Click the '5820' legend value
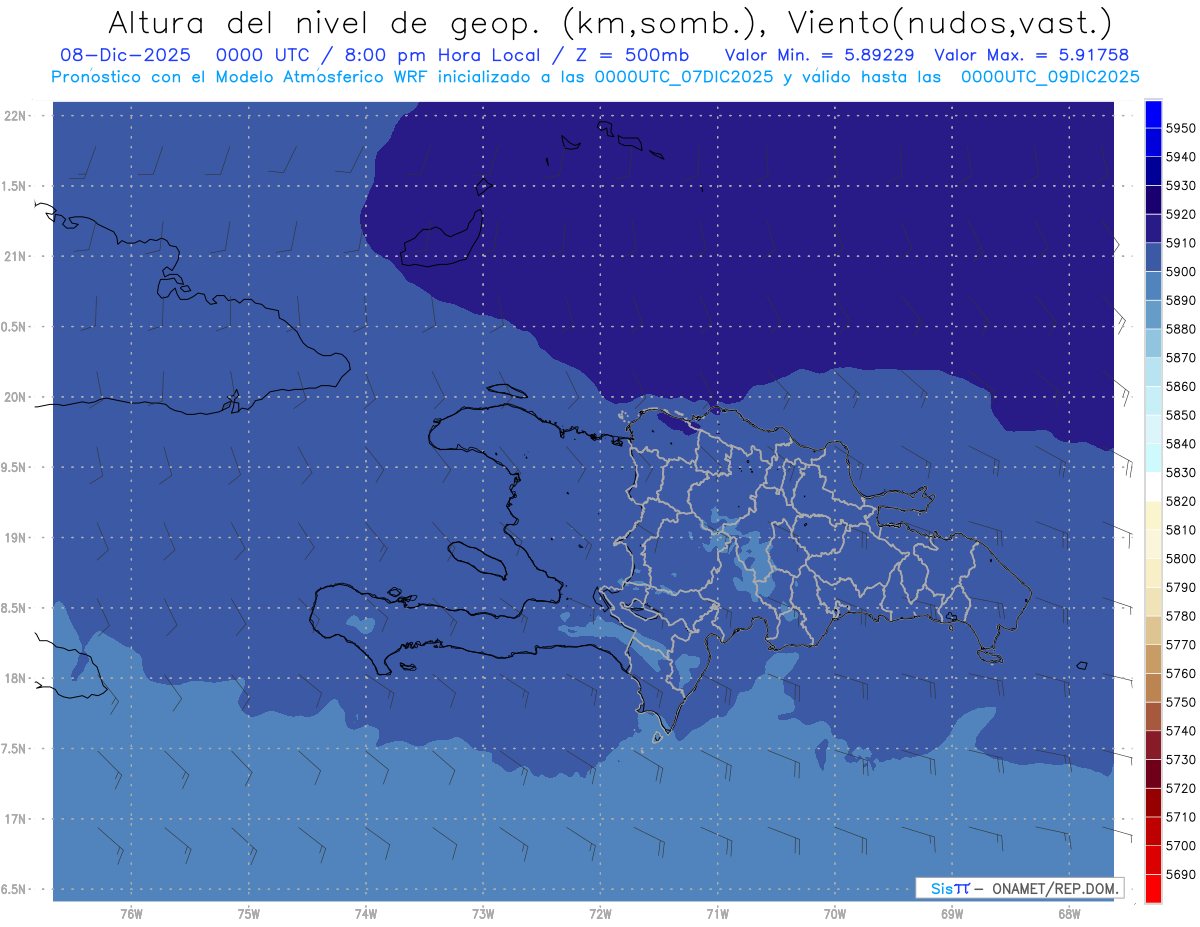The width and height of the screenshot is (1200, 927). click(1181, 501)
